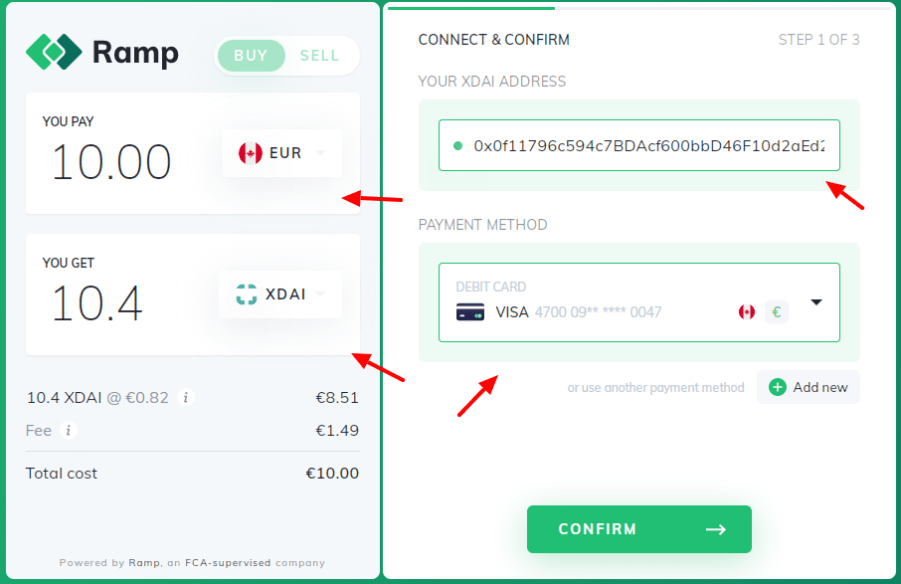Image resolution: width=901 pixels, height=584 pixels.
Task: Click the Canadian flag icon beside EUR
Action: click(x=251, y=153)
